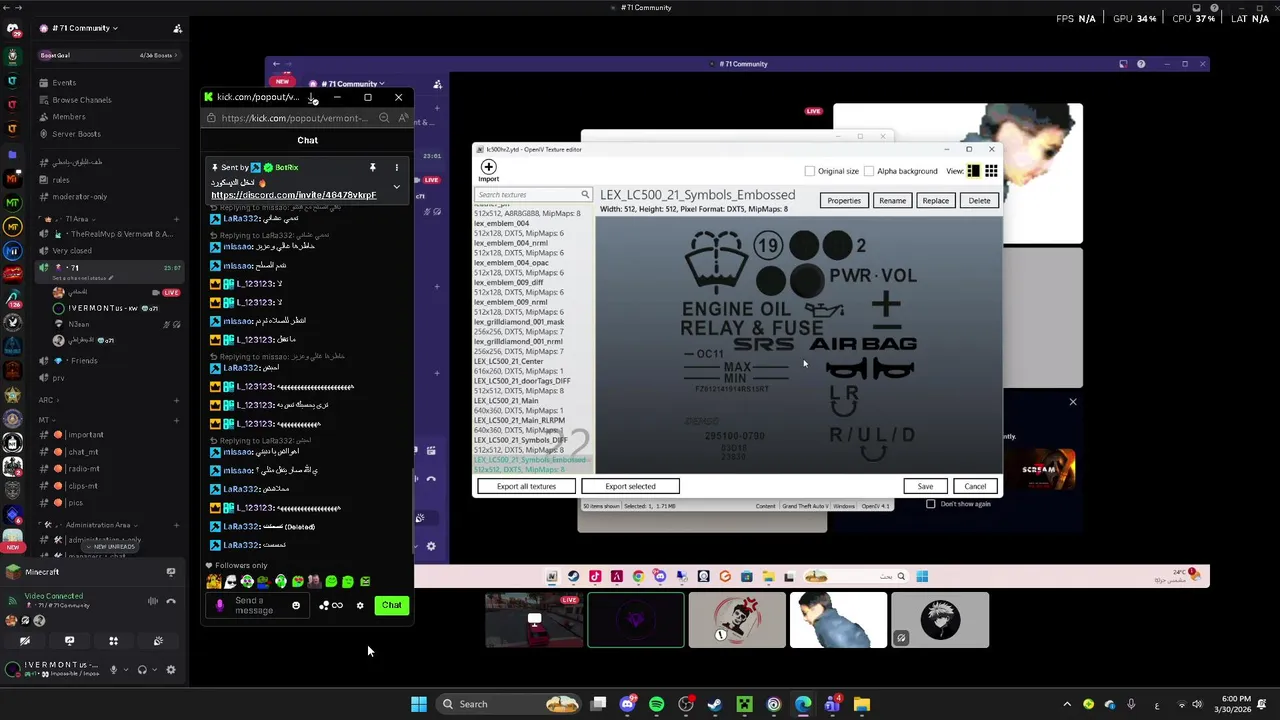Screen dimensions: 1280x720
Task: Open the moderator-only channel
Action: tap(79, 197)
